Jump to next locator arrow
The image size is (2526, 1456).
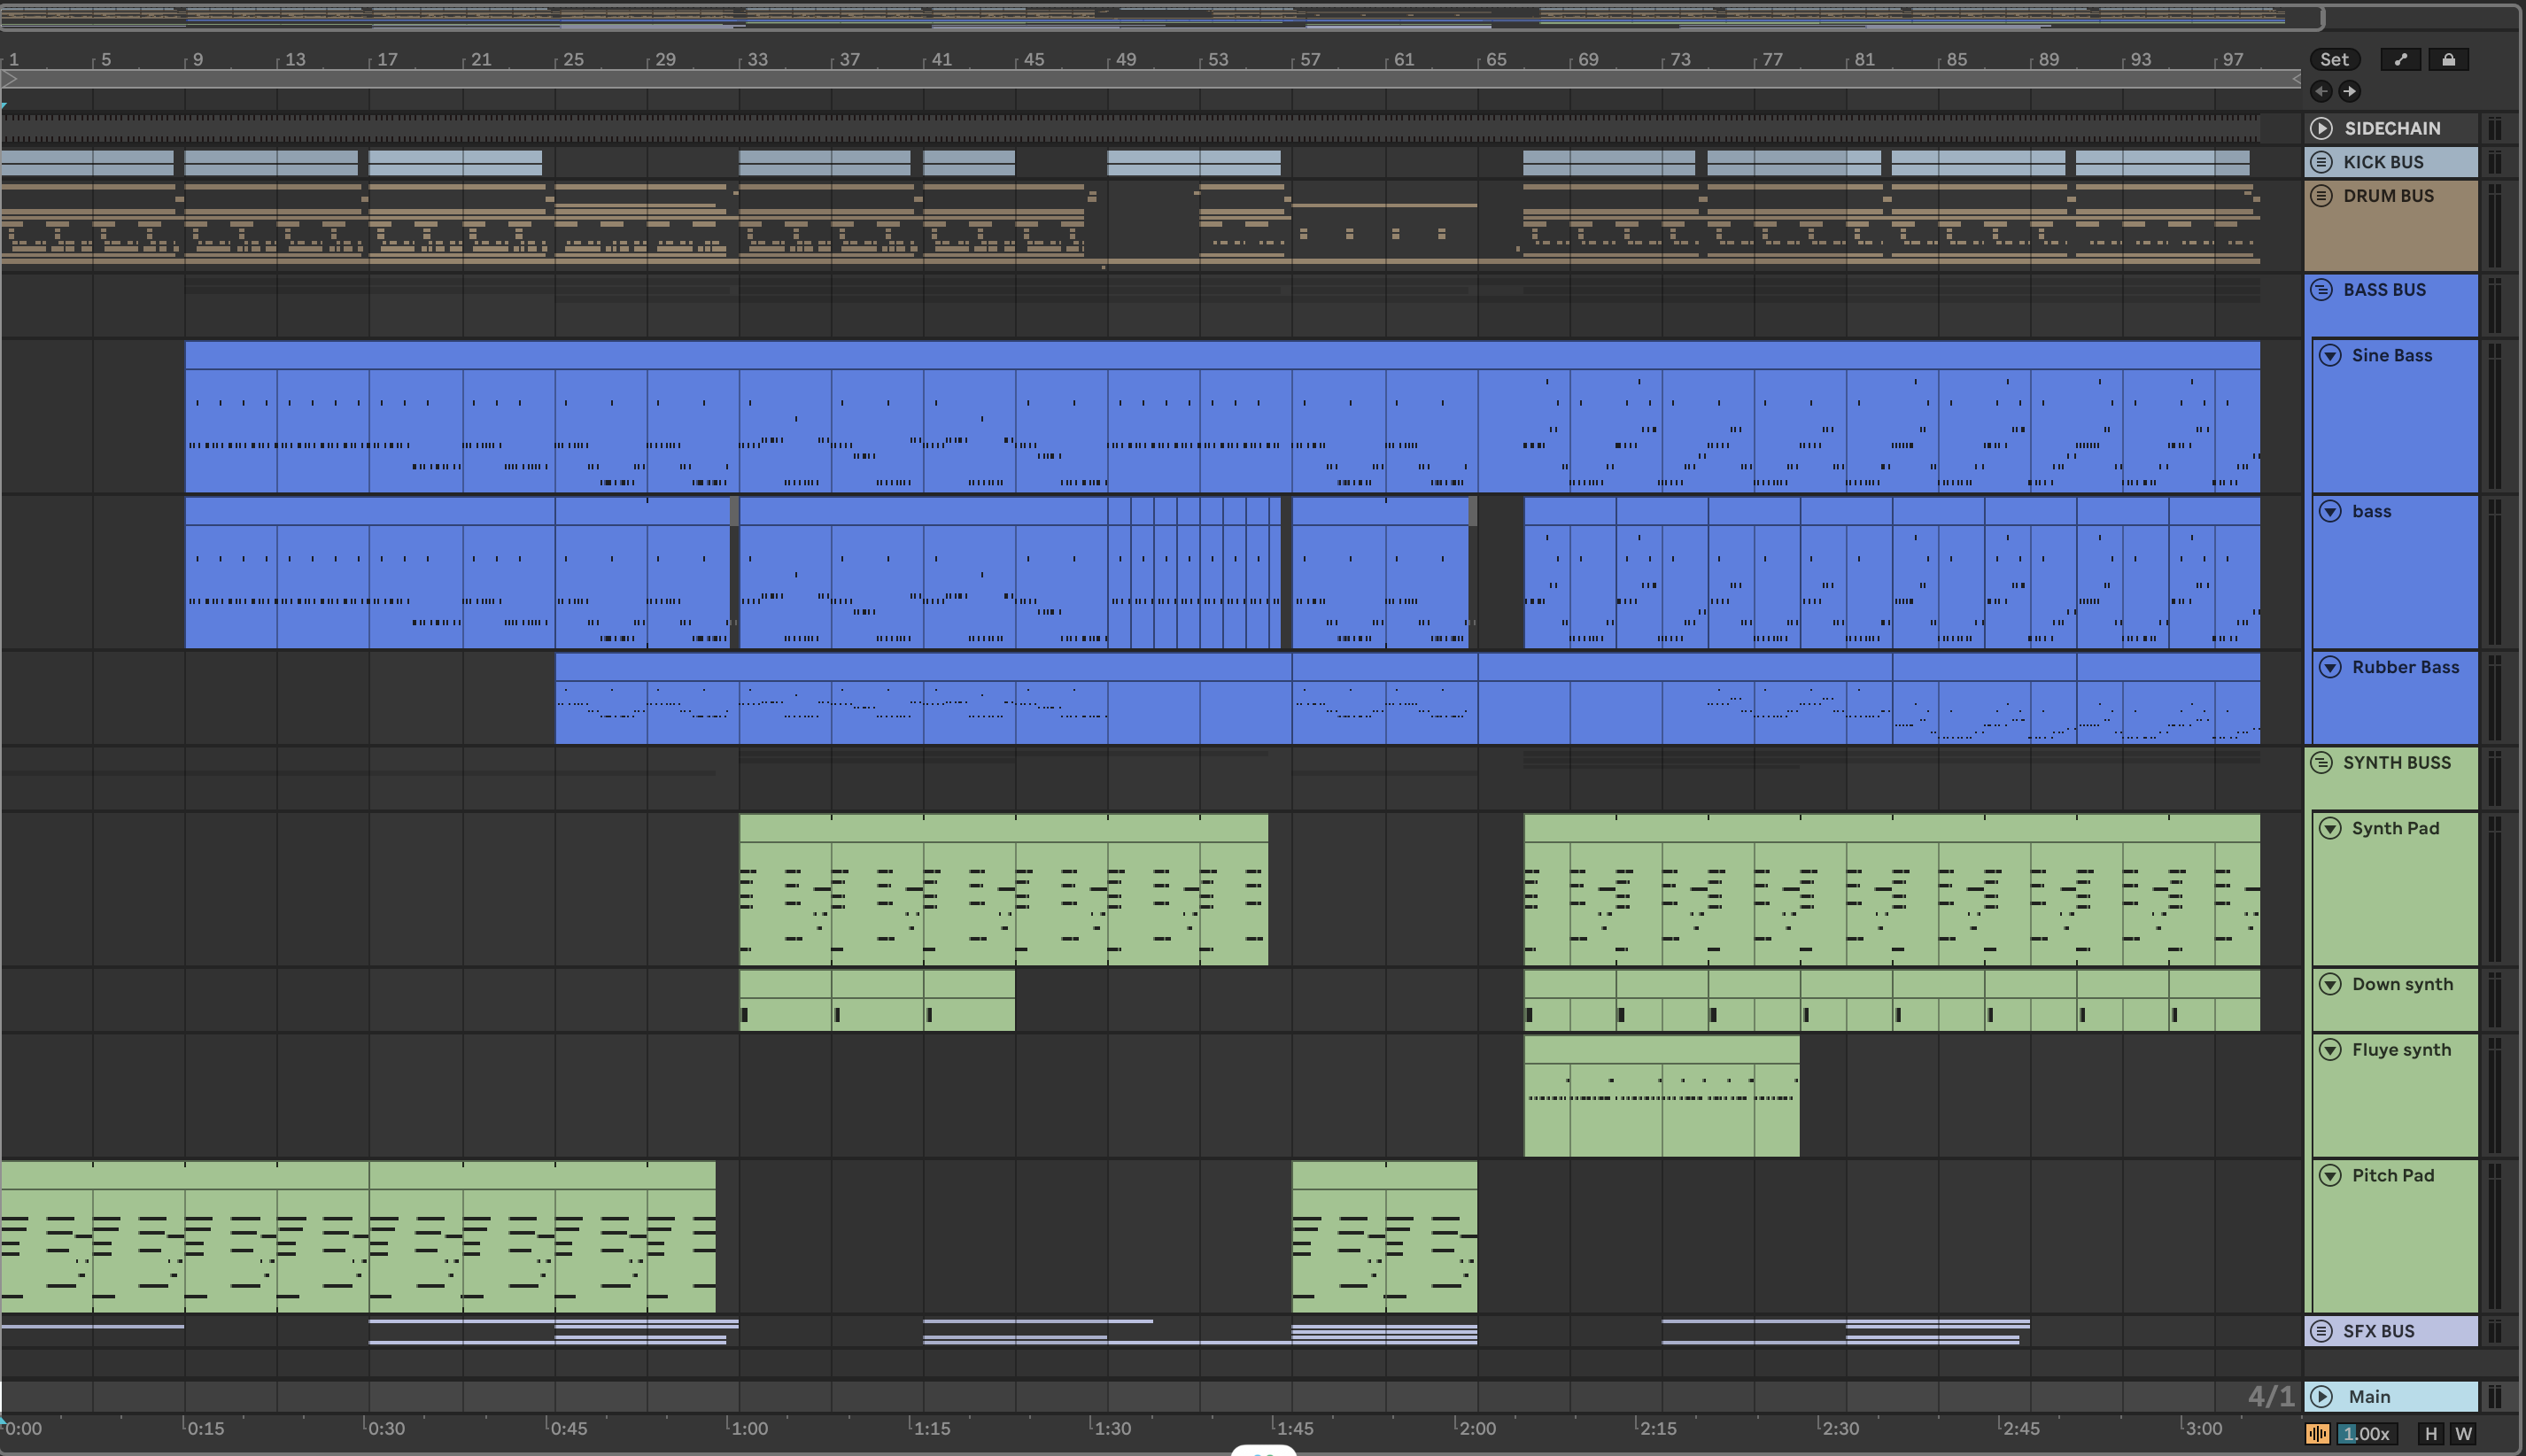coord(2349,91)
